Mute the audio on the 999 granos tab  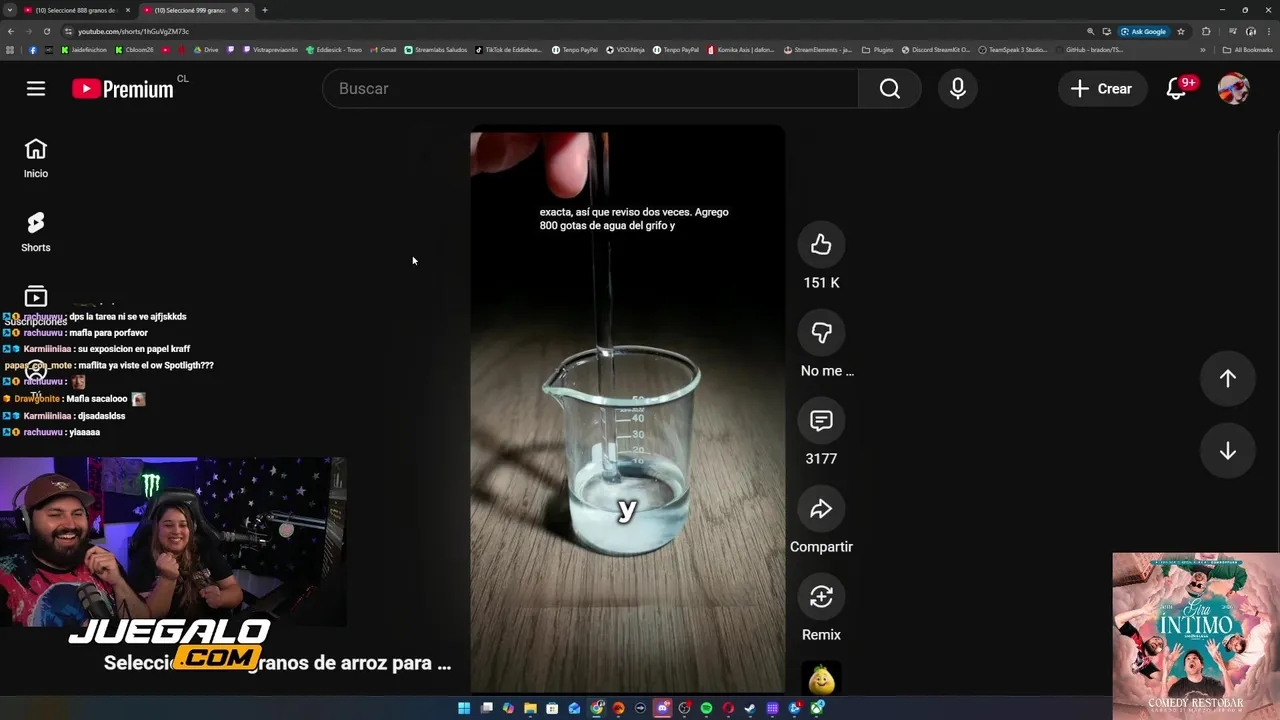click(x=235, y=10)
